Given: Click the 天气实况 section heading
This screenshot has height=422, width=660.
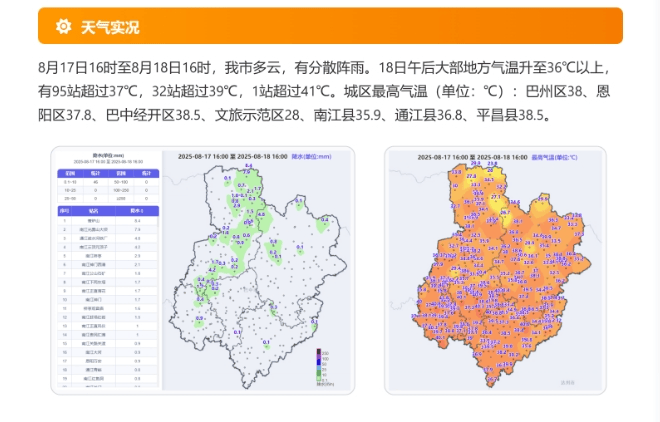Looking at the screenshot, I should click(110, 27).
